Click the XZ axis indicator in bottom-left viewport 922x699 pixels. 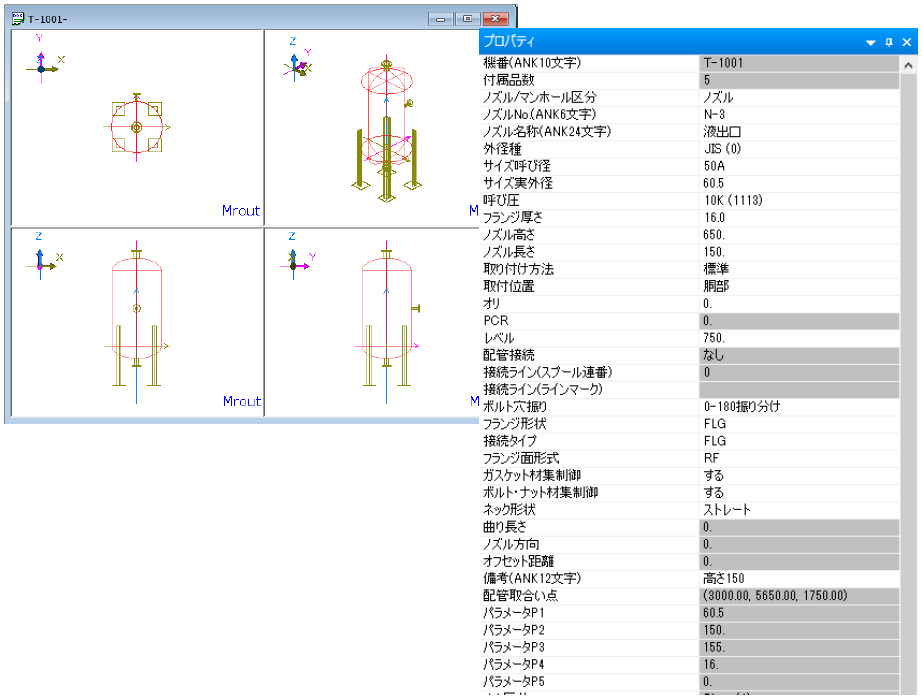point(44,257)
